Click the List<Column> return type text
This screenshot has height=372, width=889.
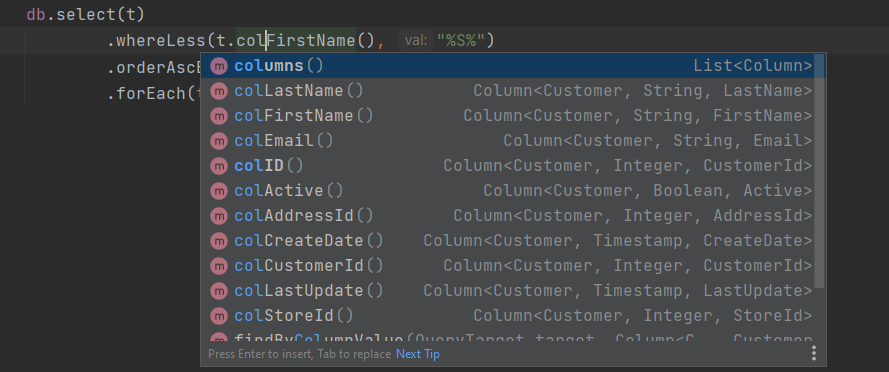click(753, 66)
